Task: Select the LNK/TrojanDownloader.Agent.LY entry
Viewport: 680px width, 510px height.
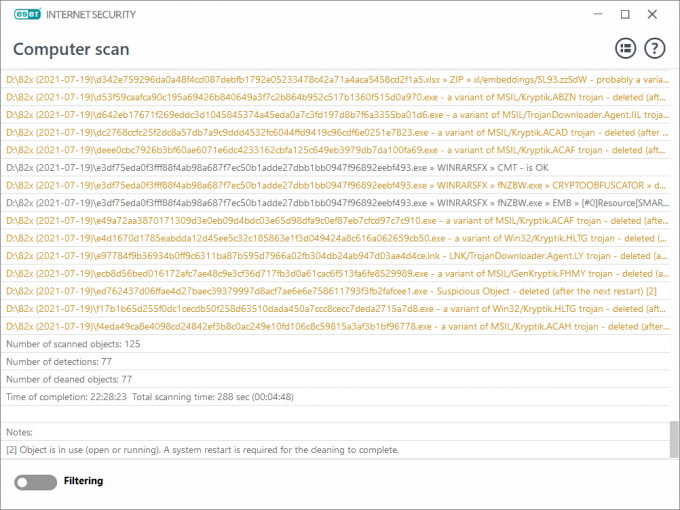Action: pyautogui.click(x=335, y=256)
